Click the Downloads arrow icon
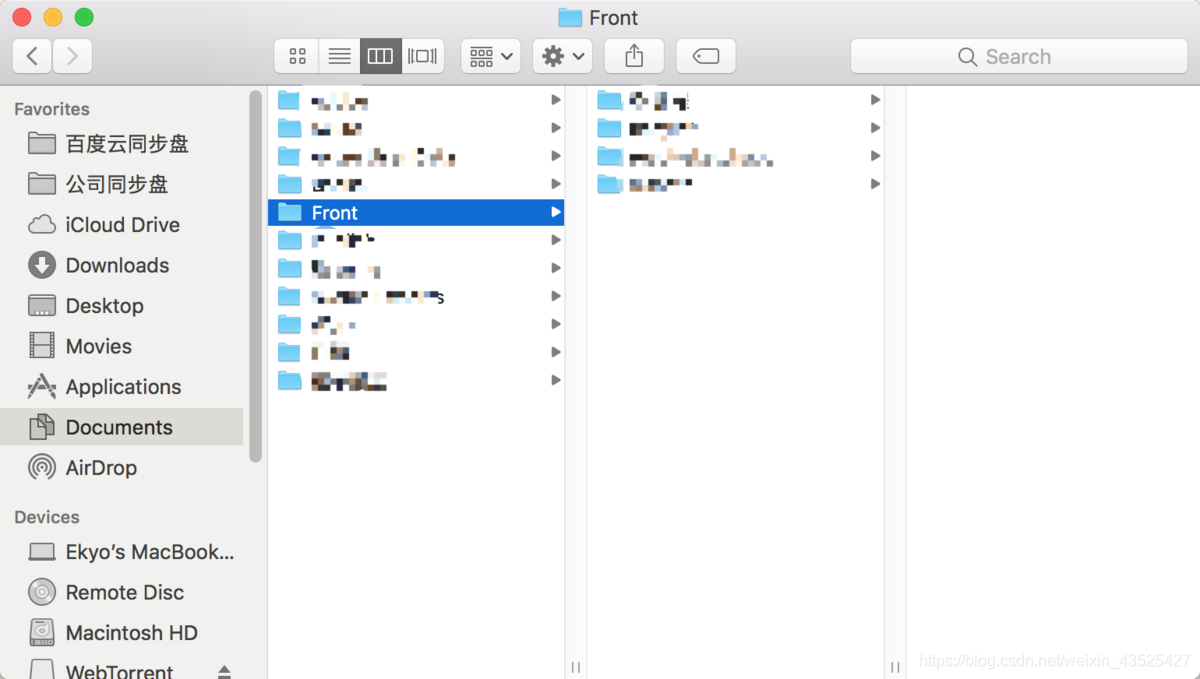This screenshot has height=679, width=1200. (x=42, y=265)
